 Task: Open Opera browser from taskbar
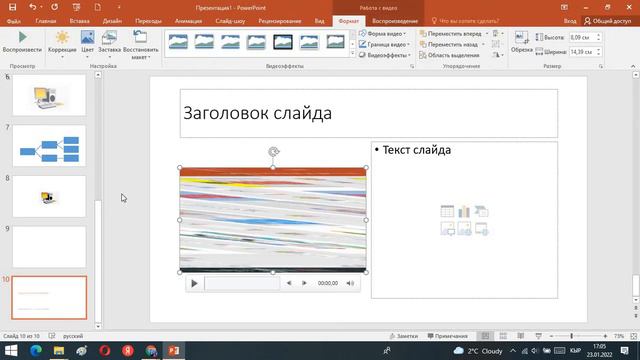105,351
